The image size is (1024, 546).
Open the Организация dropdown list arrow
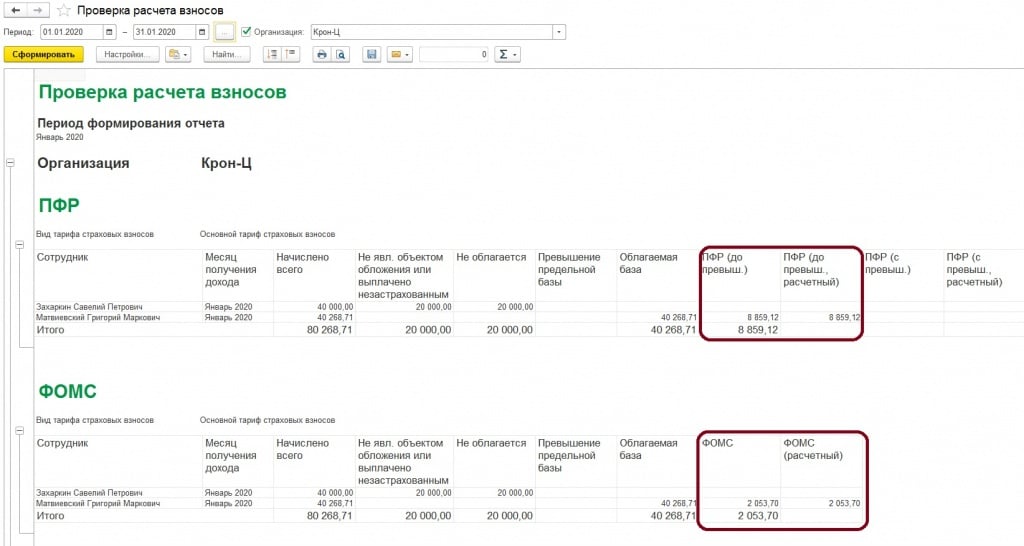pyautogui.click(x=559, y=32)
